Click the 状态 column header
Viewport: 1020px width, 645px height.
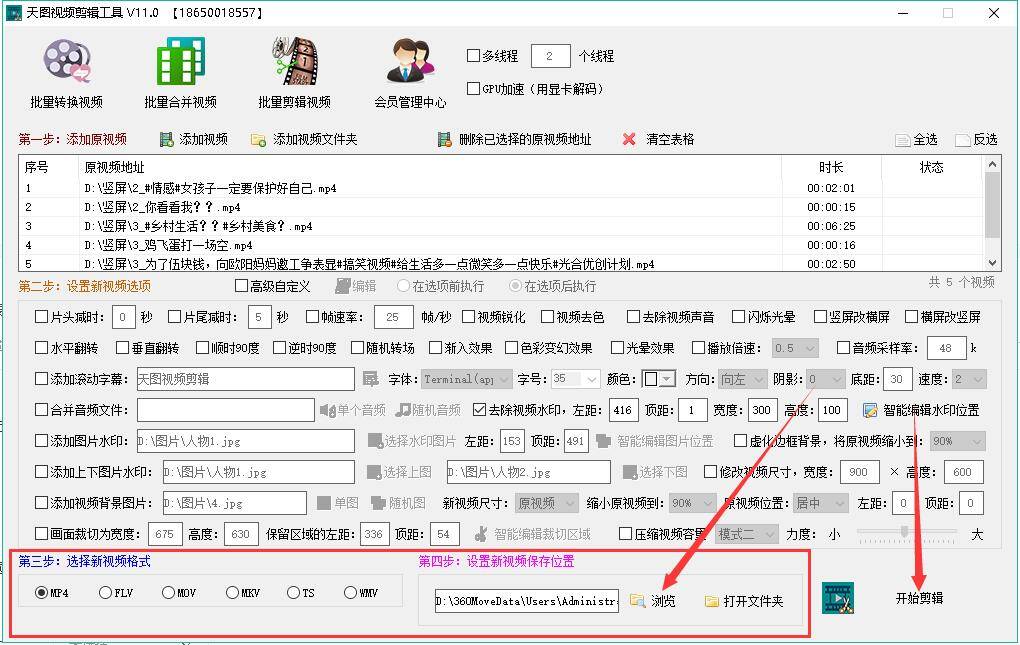tap(932, 168)
